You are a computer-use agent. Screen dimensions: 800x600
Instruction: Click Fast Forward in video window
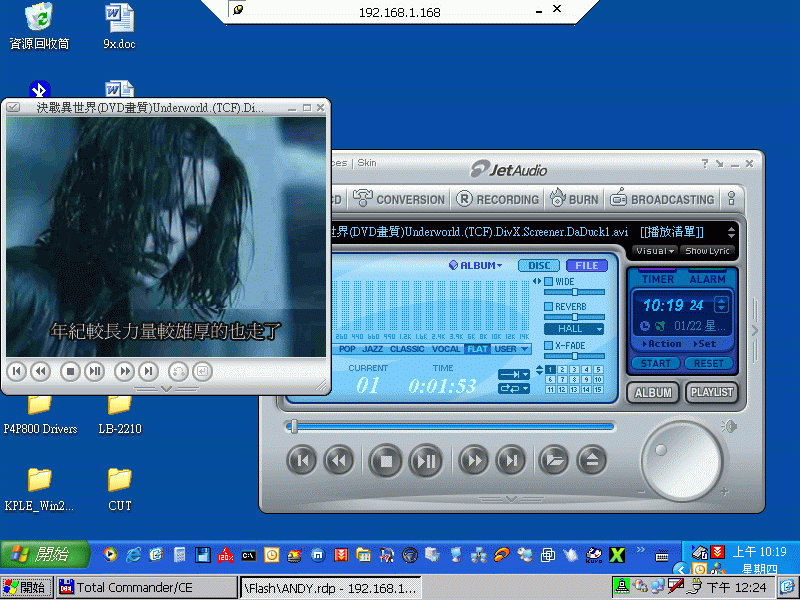[124, 371]
